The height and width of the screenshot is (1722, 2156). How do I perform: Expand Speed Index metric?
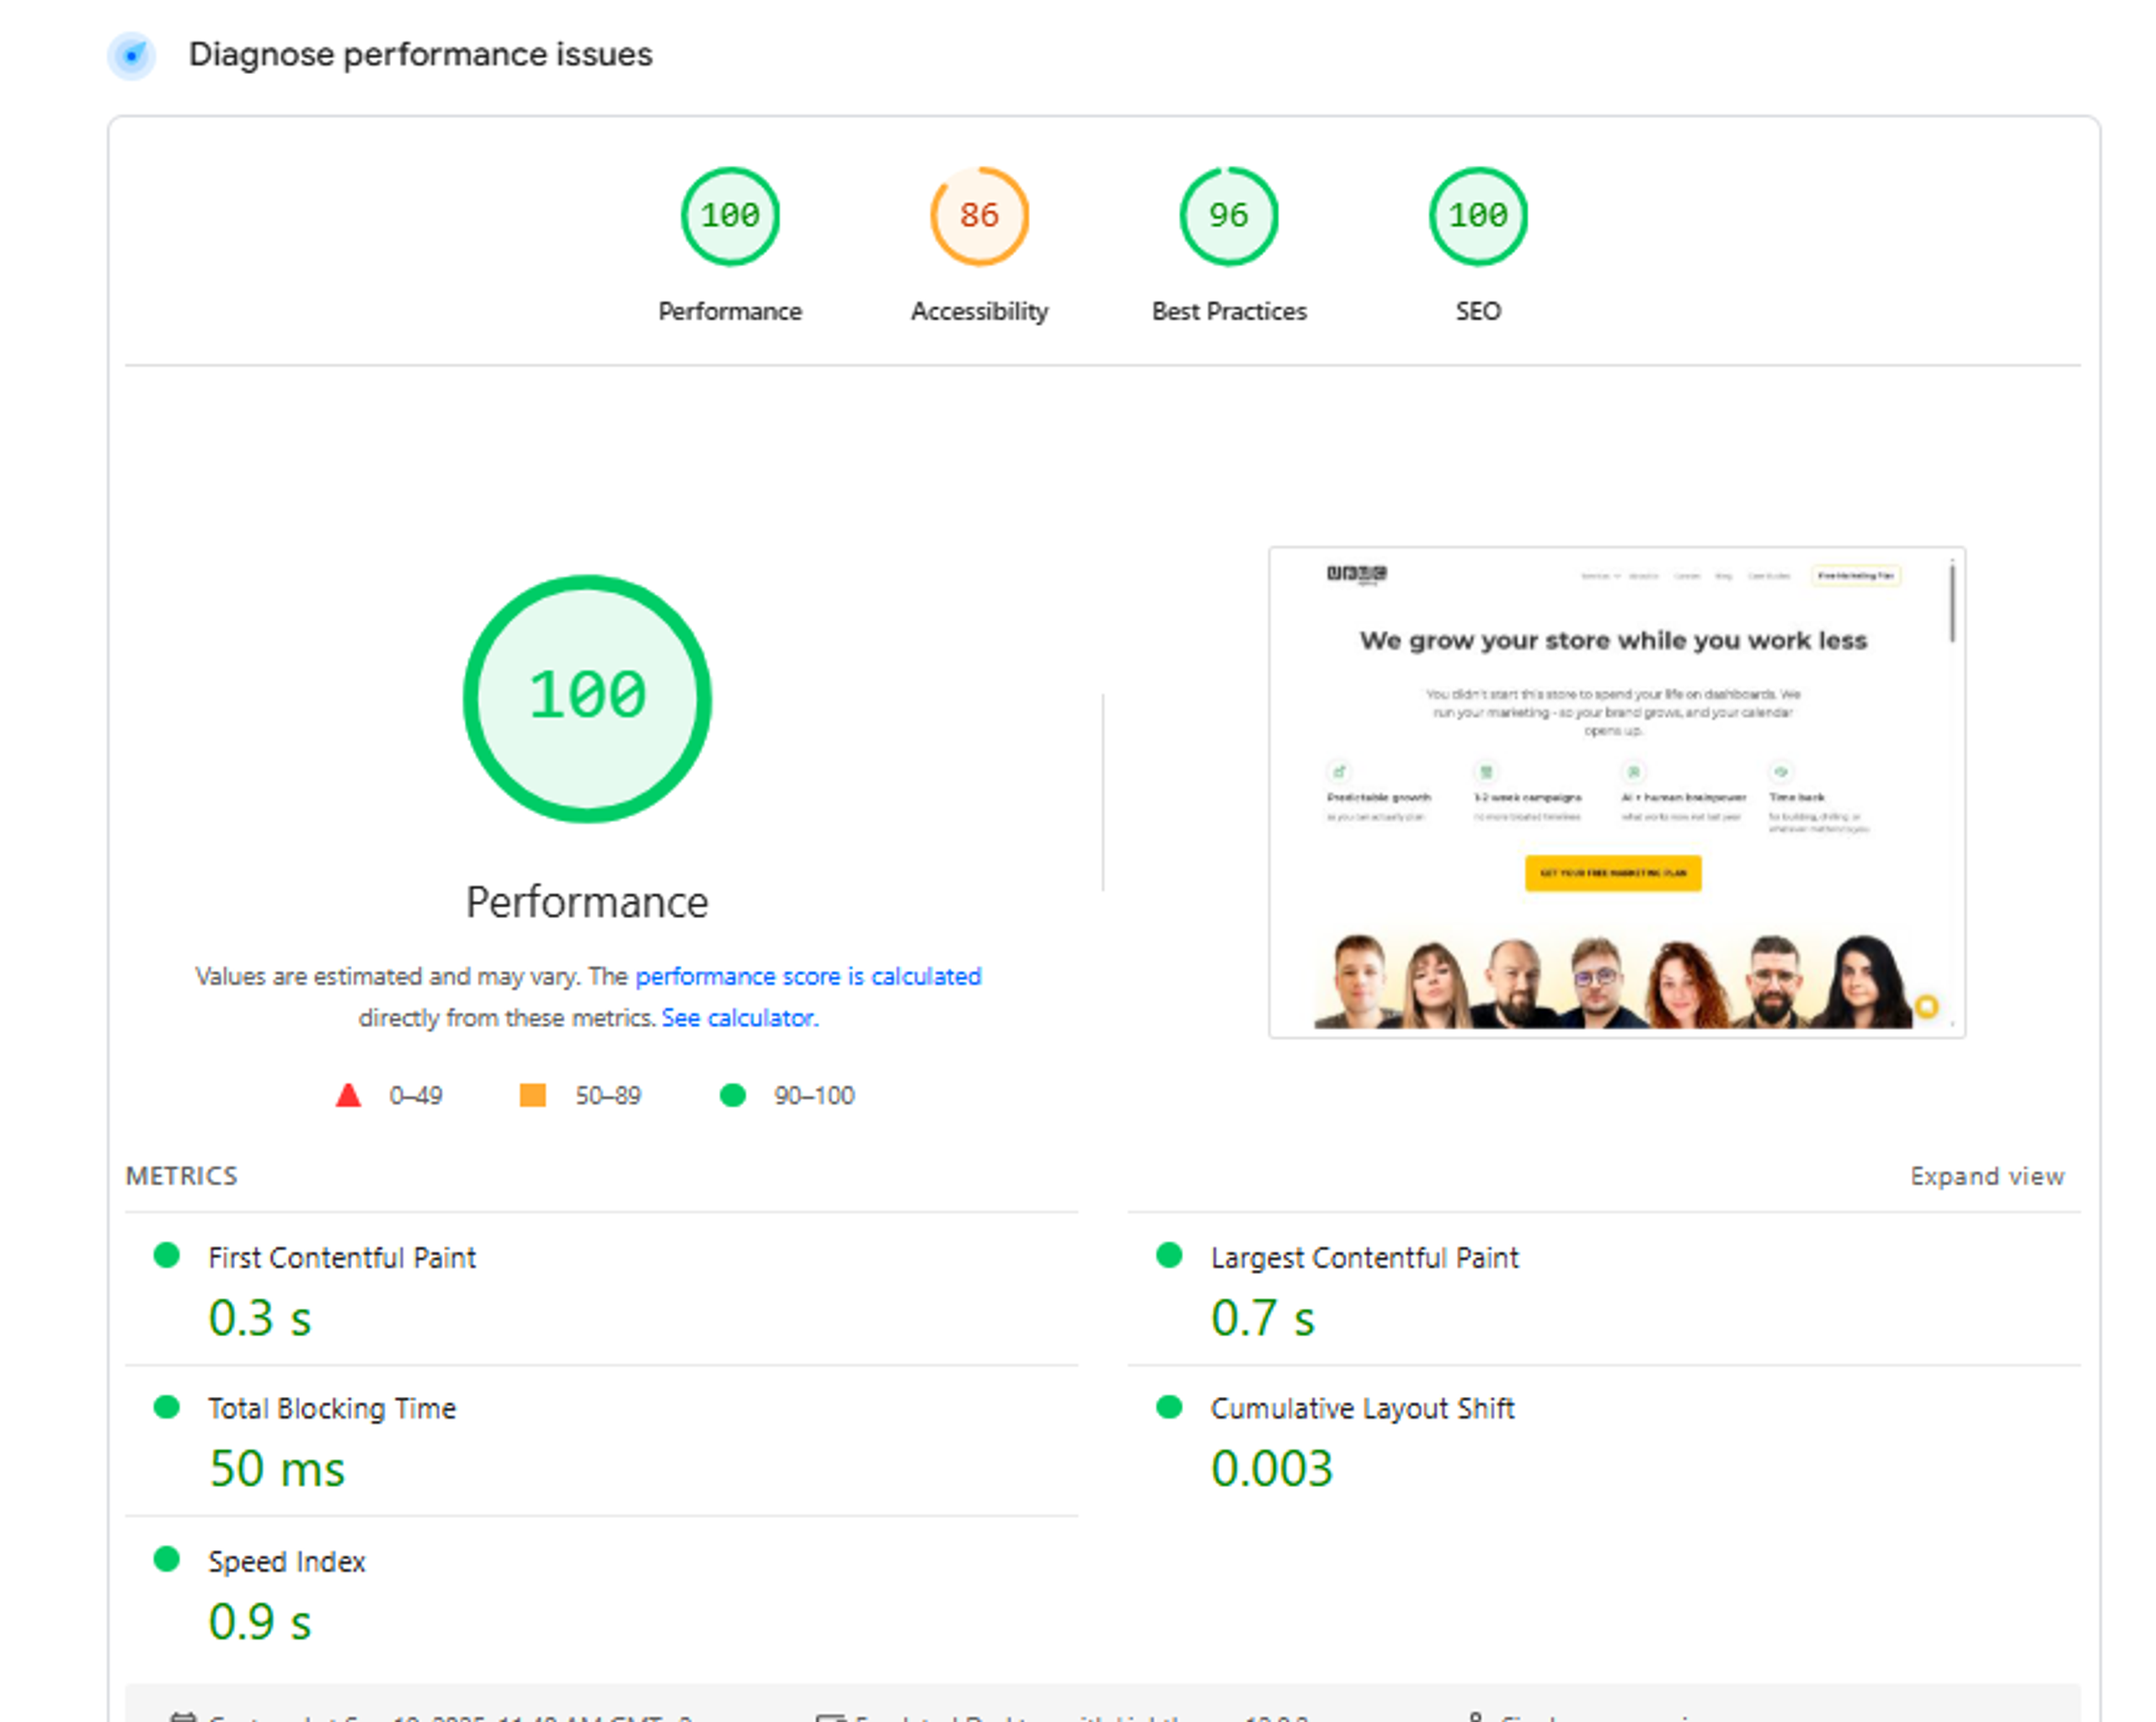[x=287, y=1561]
